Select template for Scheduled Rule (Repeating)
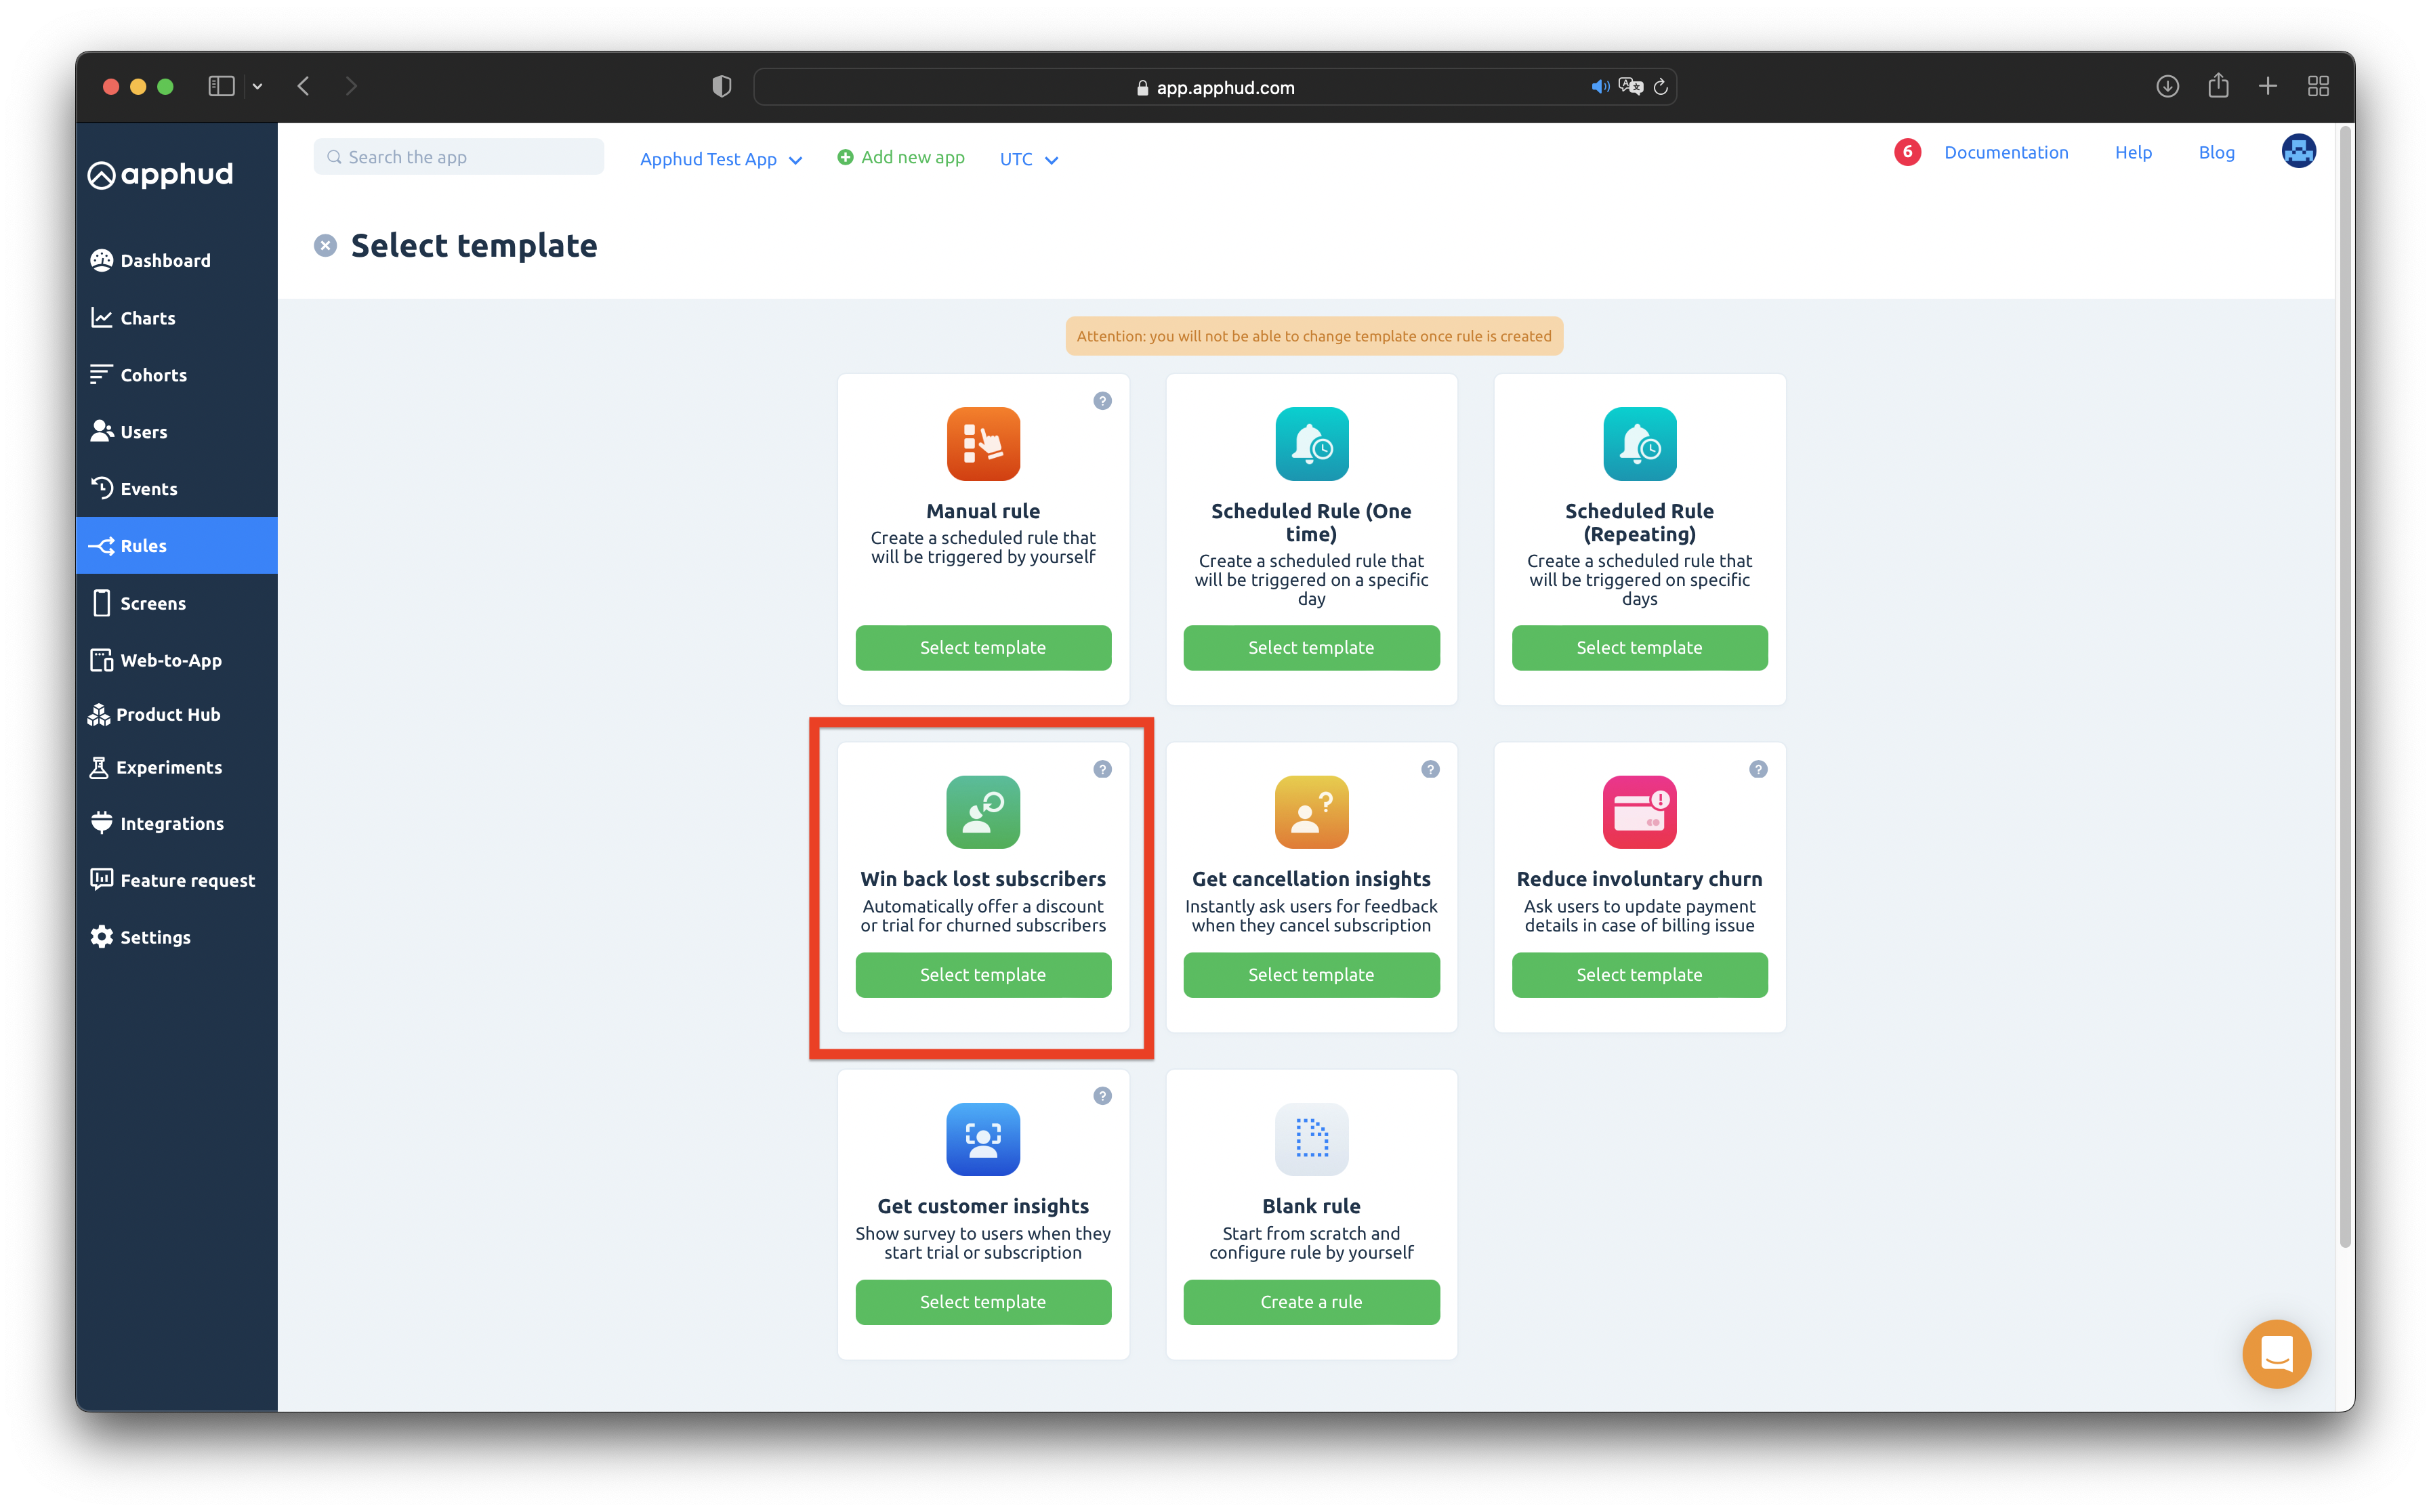 [1639, 648]
